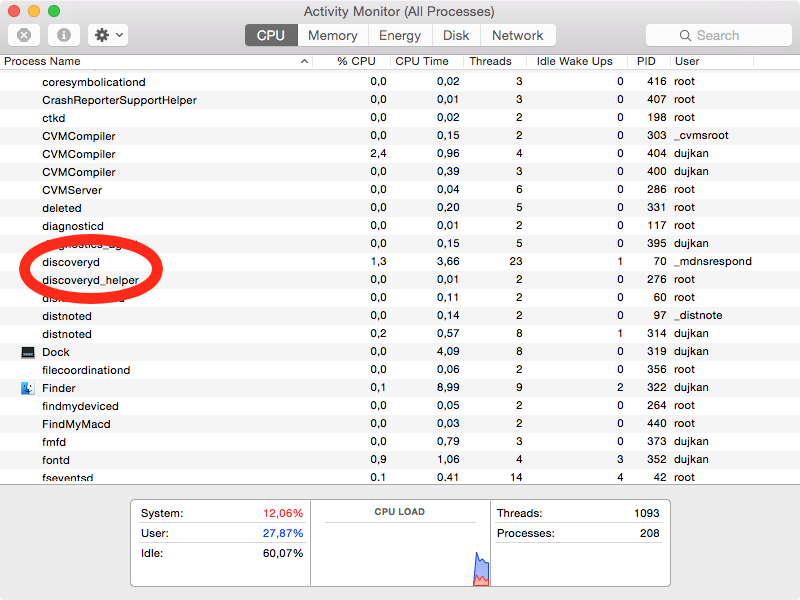Select the filecoordinationd process row

pyautogui.click(x=400, y=370)
